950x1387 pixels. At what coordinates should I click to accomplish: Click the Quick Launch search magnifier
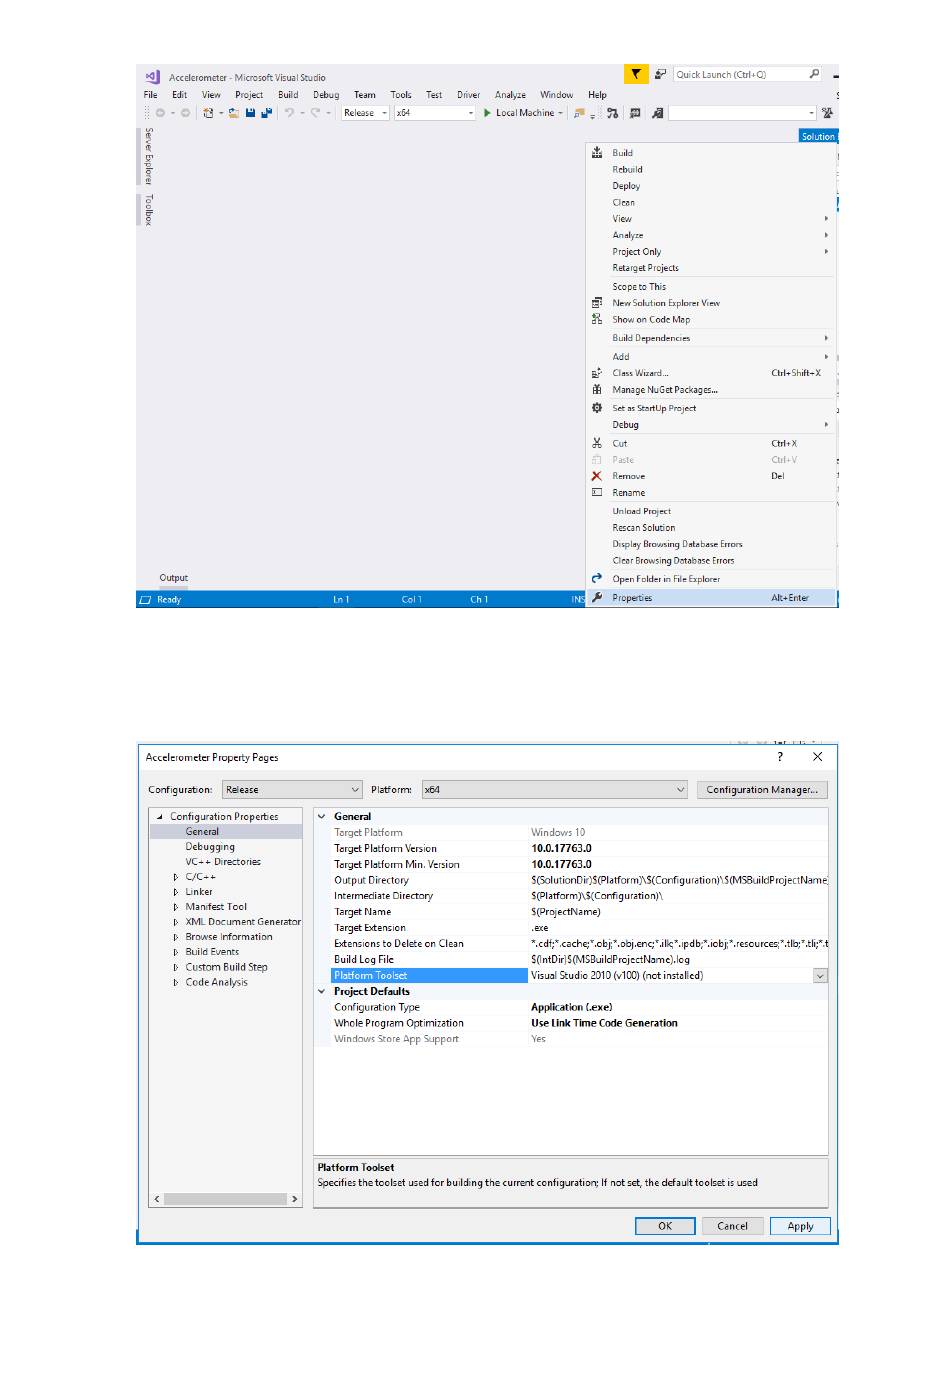[814, 74]
